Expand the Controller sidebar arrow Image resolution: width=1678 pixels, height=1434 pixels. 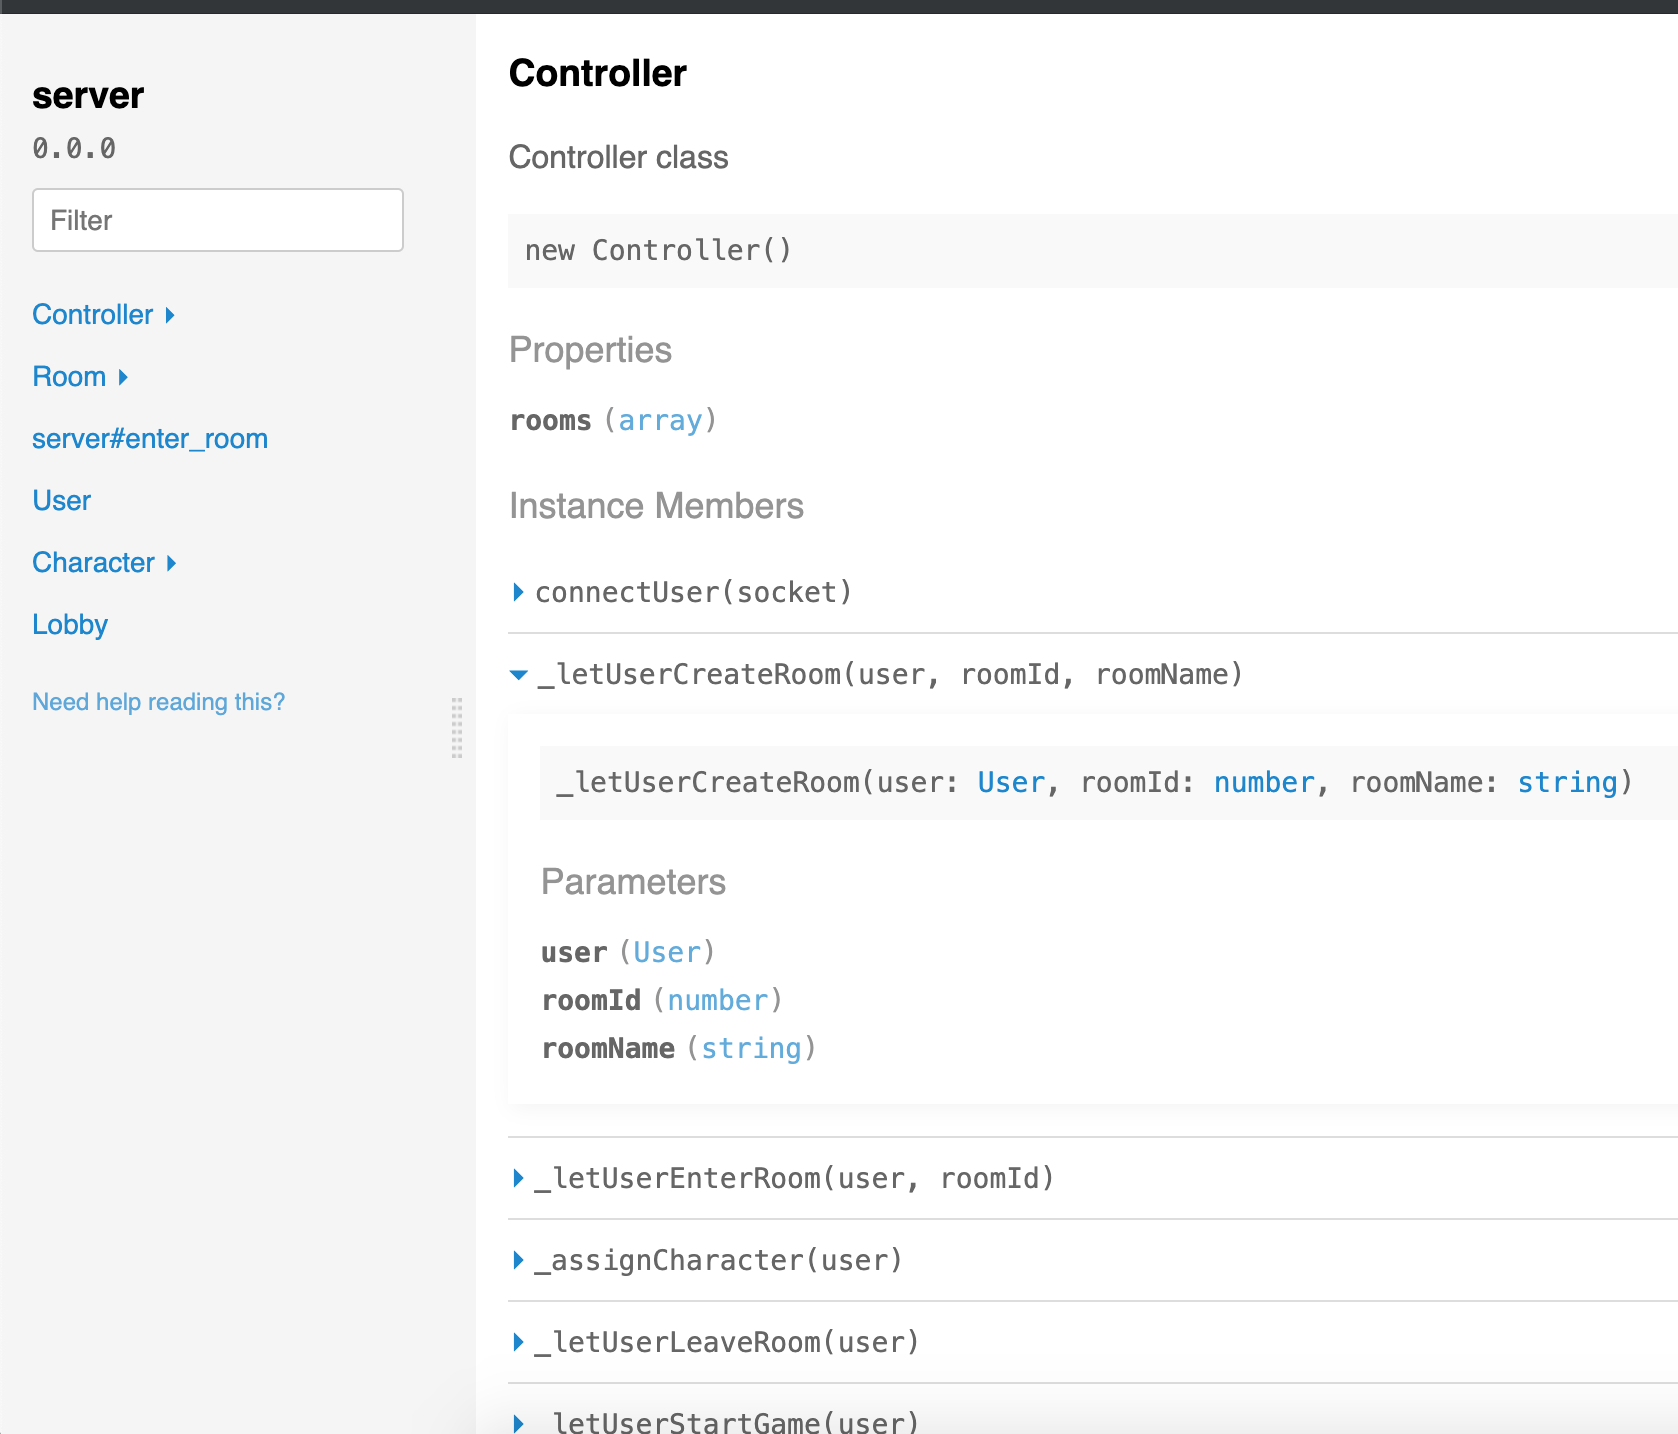point(170,315)
